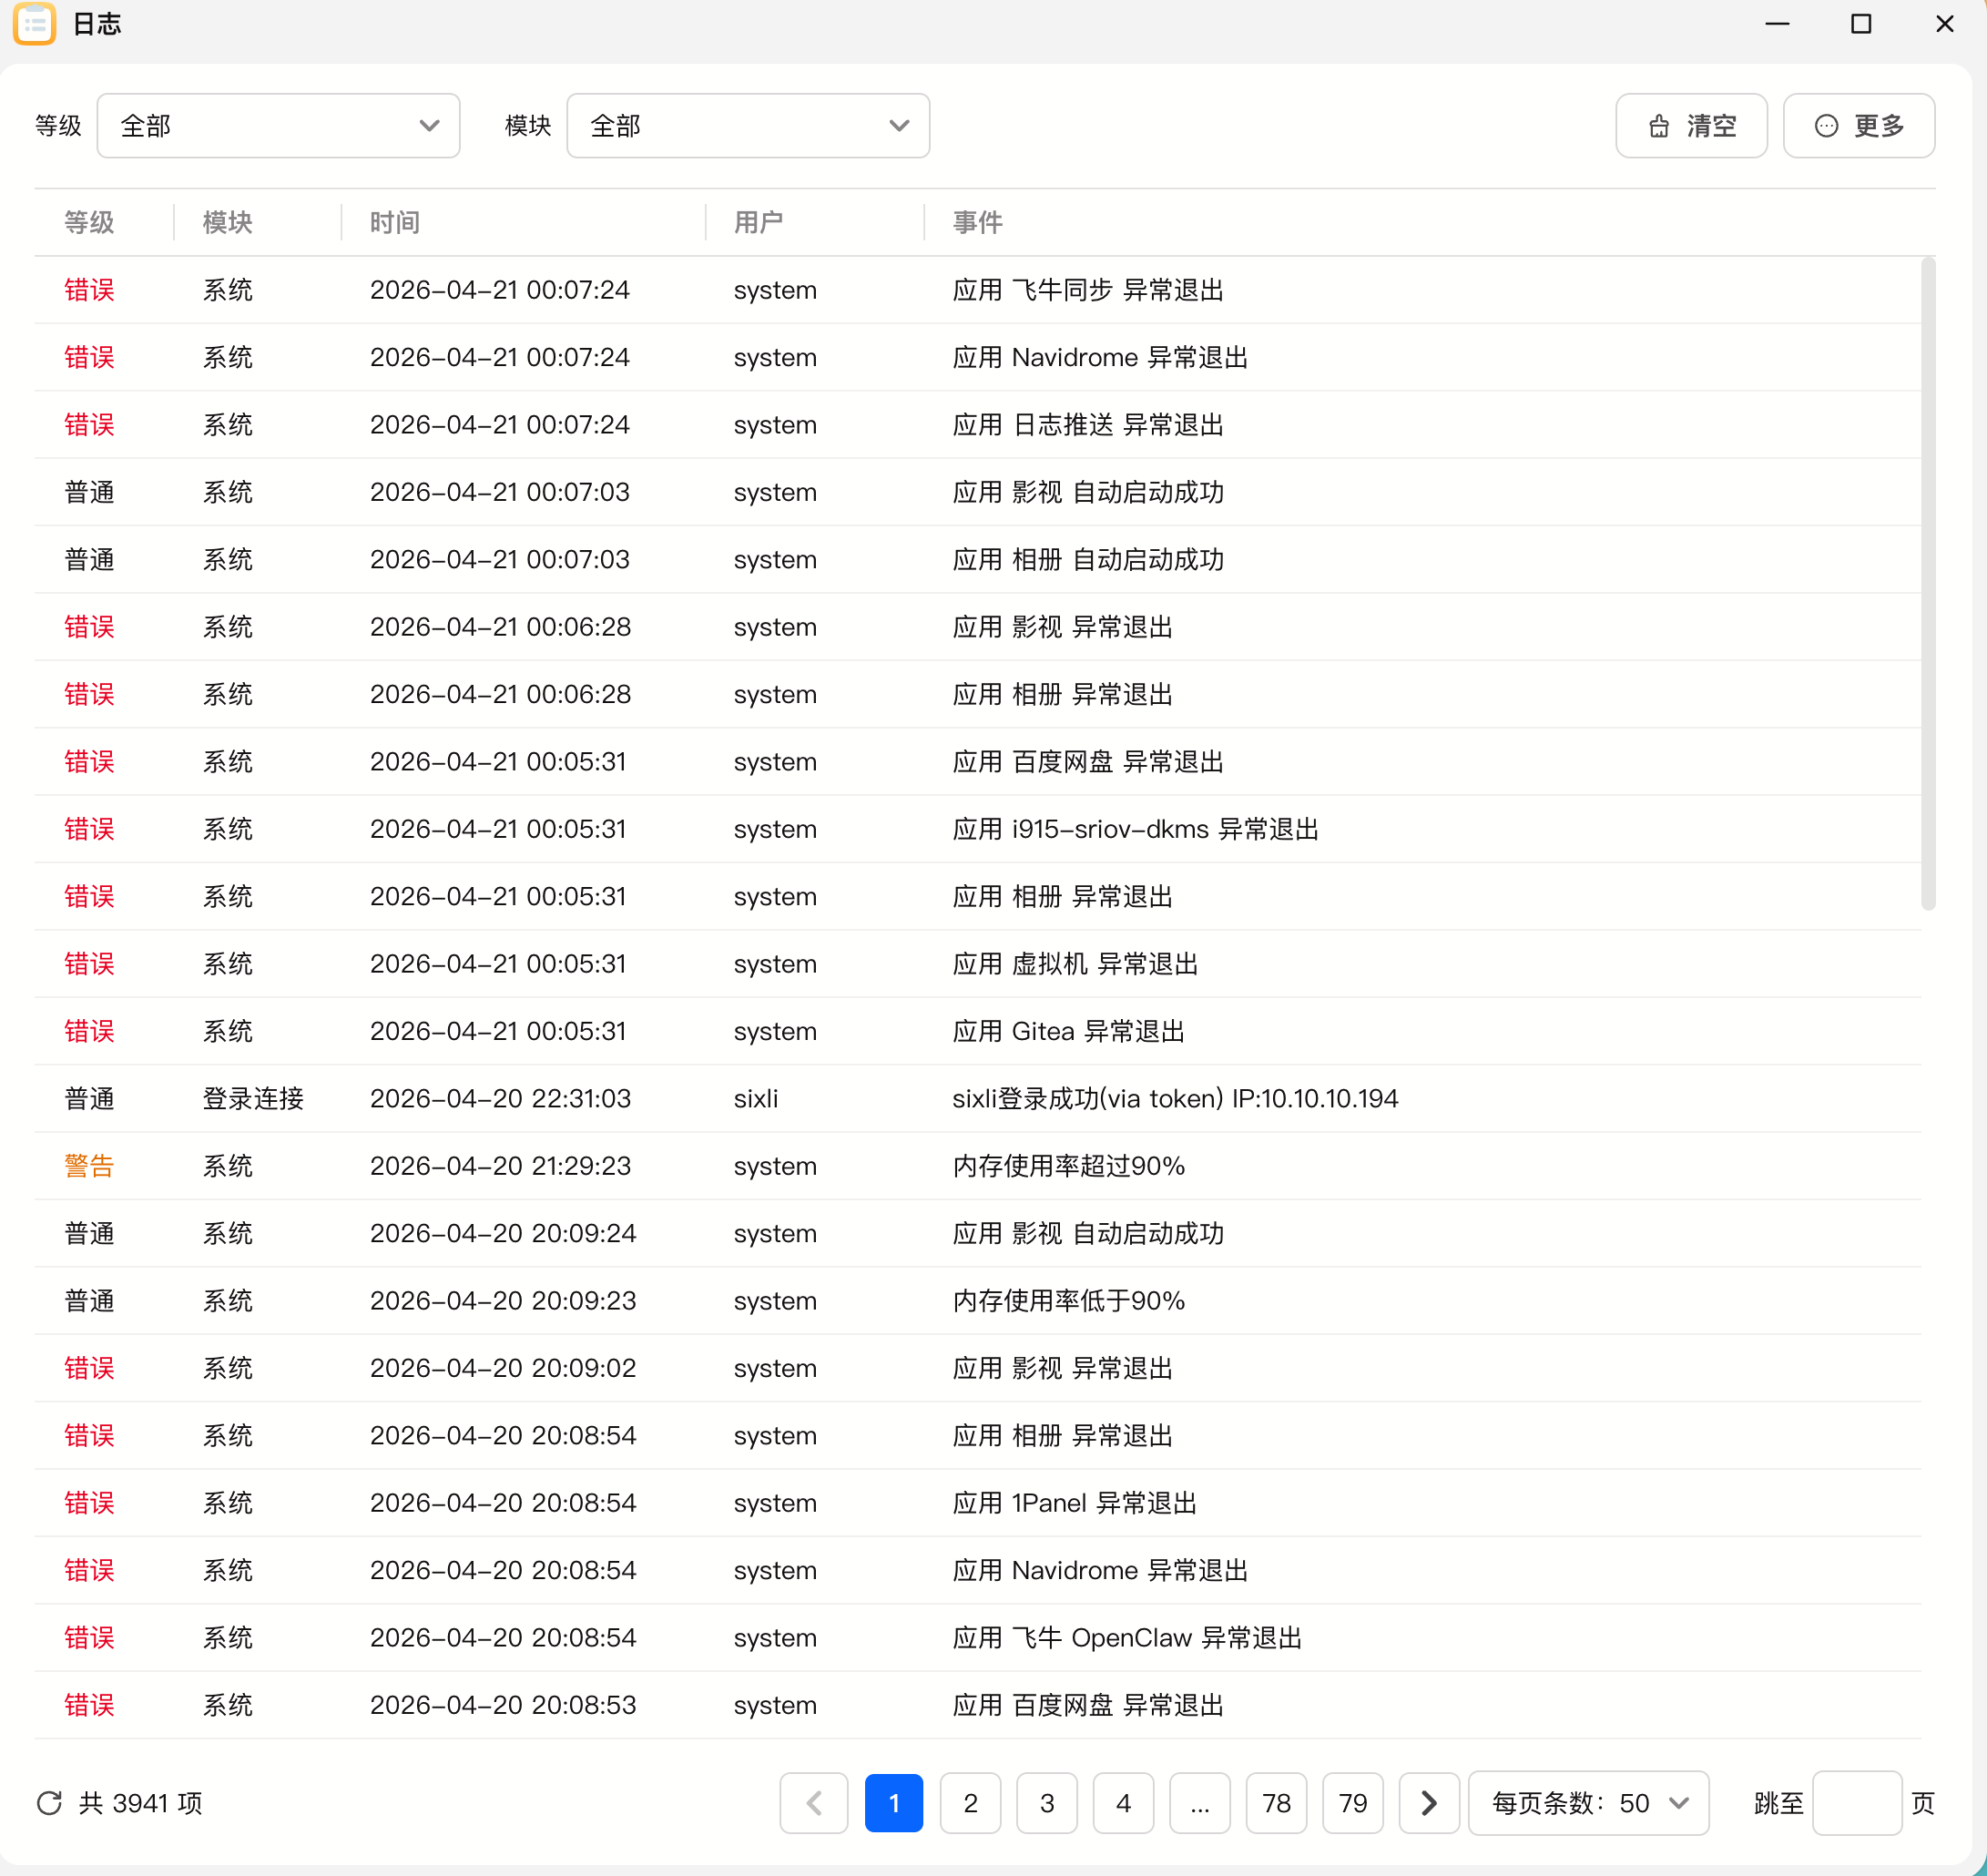Click the ellipsis pagination button
This screenshot has width=1987, height=1876.
point(1200,1803)
